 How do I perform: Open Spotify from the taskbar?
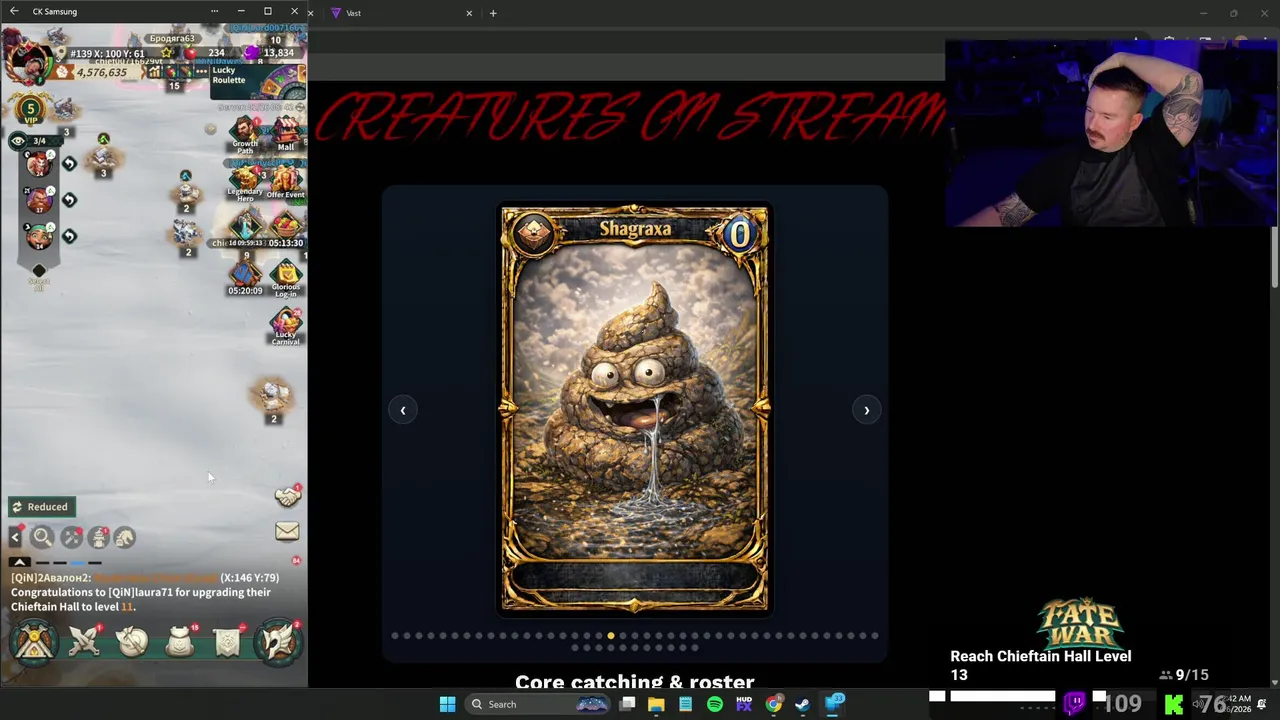pyautogui.click(x=715, y=704)
